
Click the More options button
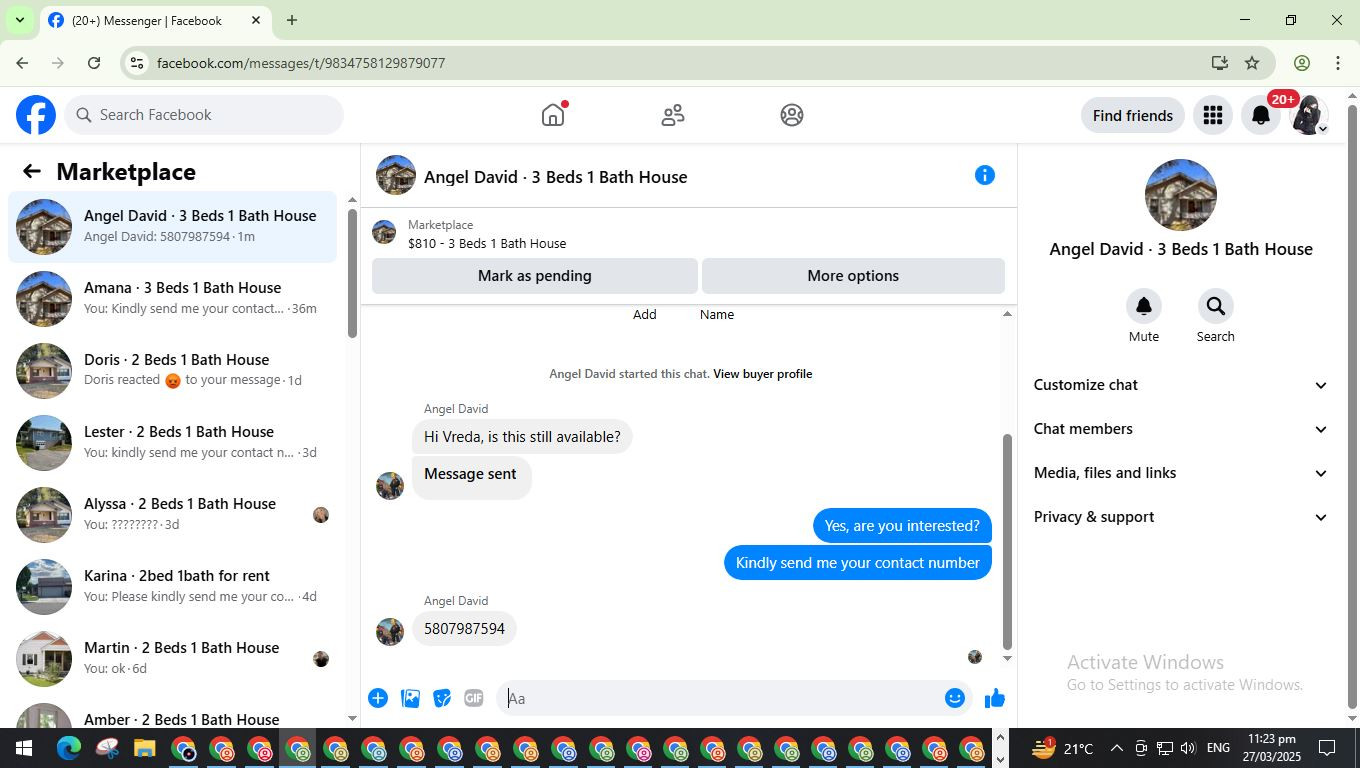coord(853,276)
